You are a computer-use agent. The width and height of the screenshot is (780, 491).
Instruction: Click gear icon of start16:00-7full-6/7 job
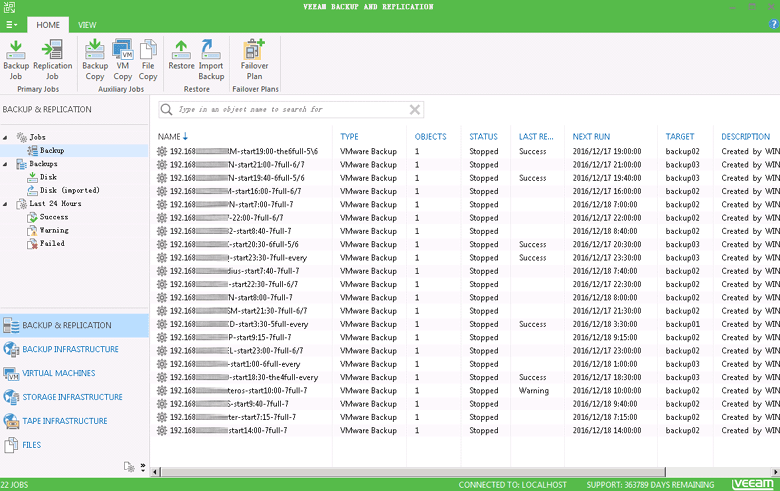point(162,191)
